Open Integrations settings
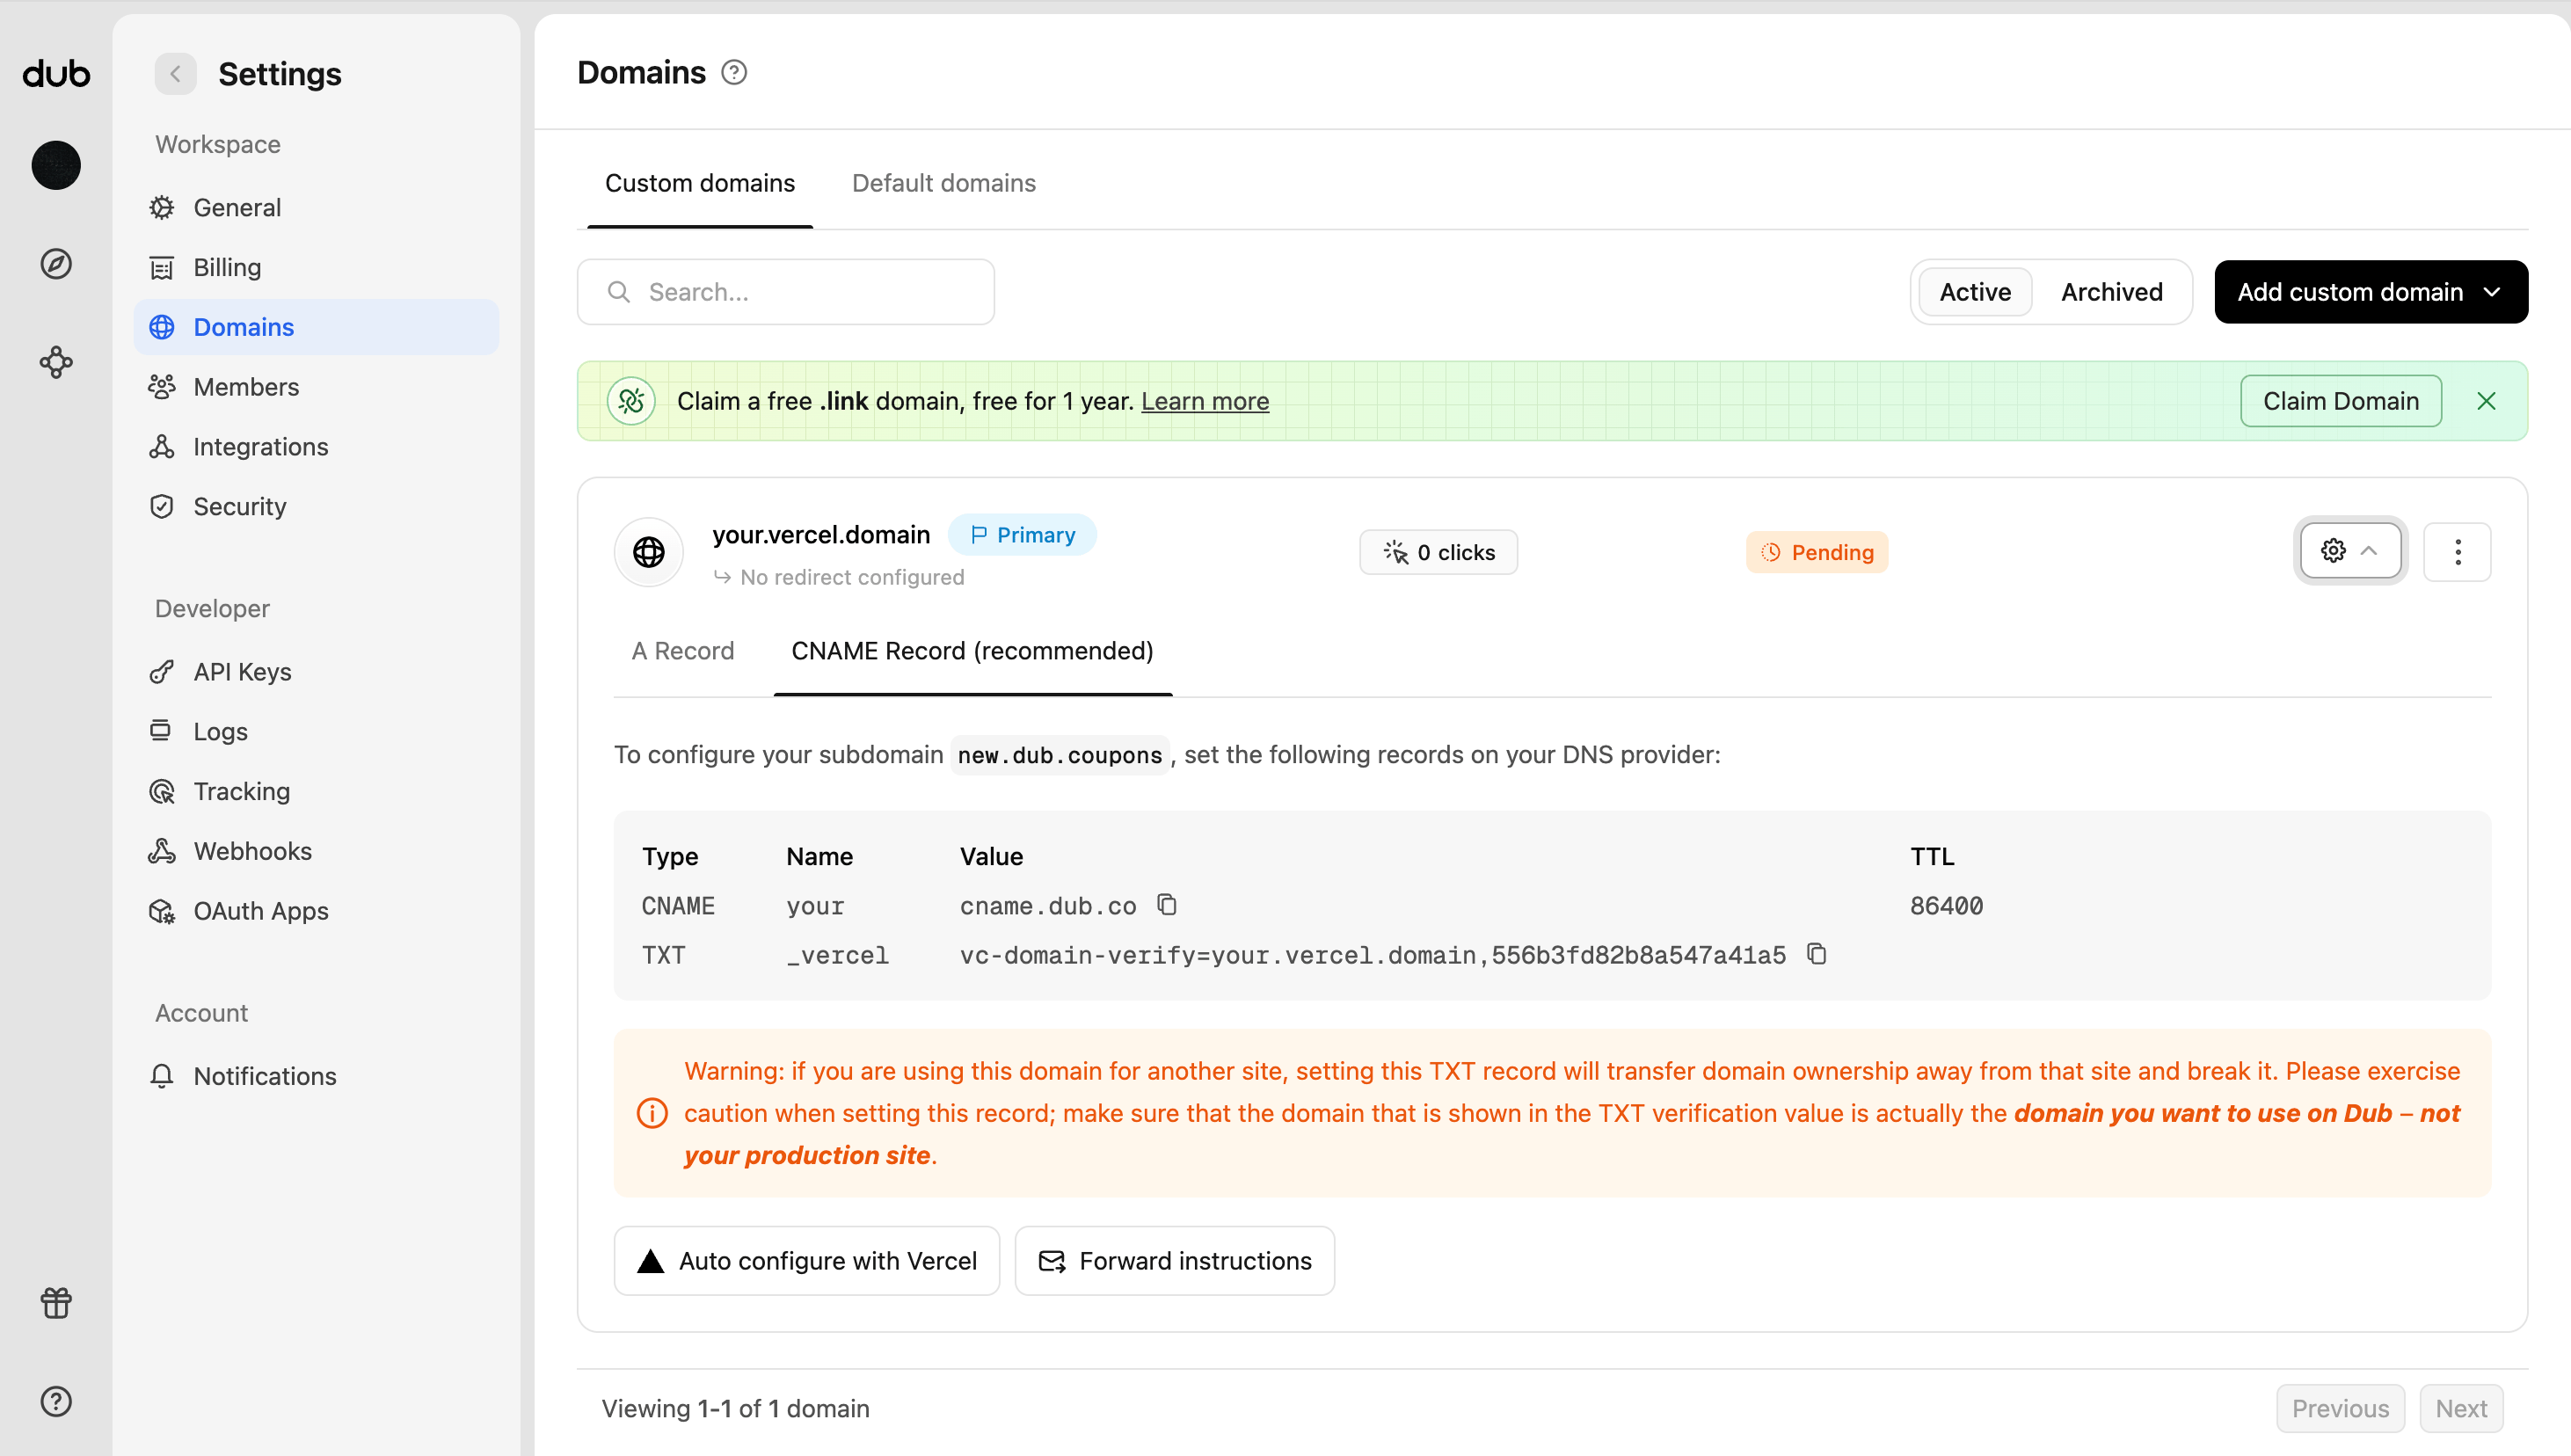The height and width of the screenshot is (1456, 2571). pyautogui.click(x=316, y=447)
